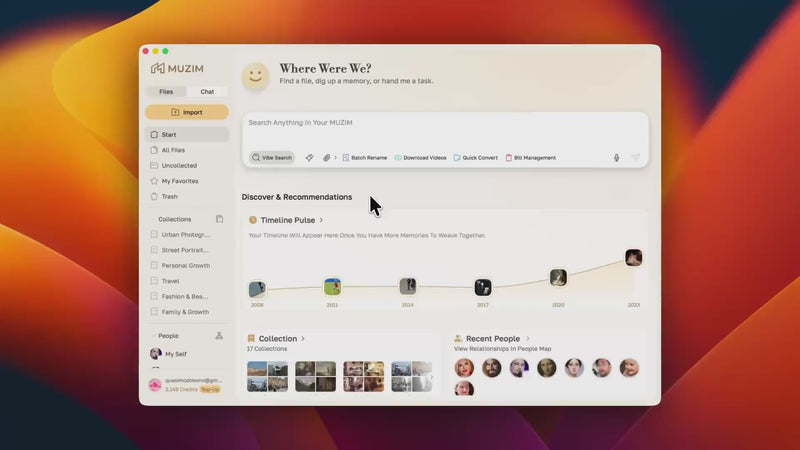The height and width of the screenshot is (450, 800).
Task: Select the 2020 timeline thumbnail
Action: pos(558,278)
